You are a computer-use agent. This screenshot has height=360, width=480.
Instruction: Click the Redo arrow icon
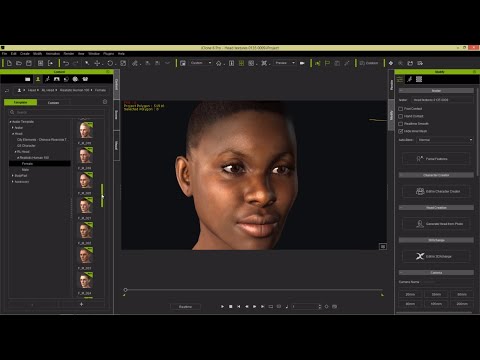tap(76, 63)
